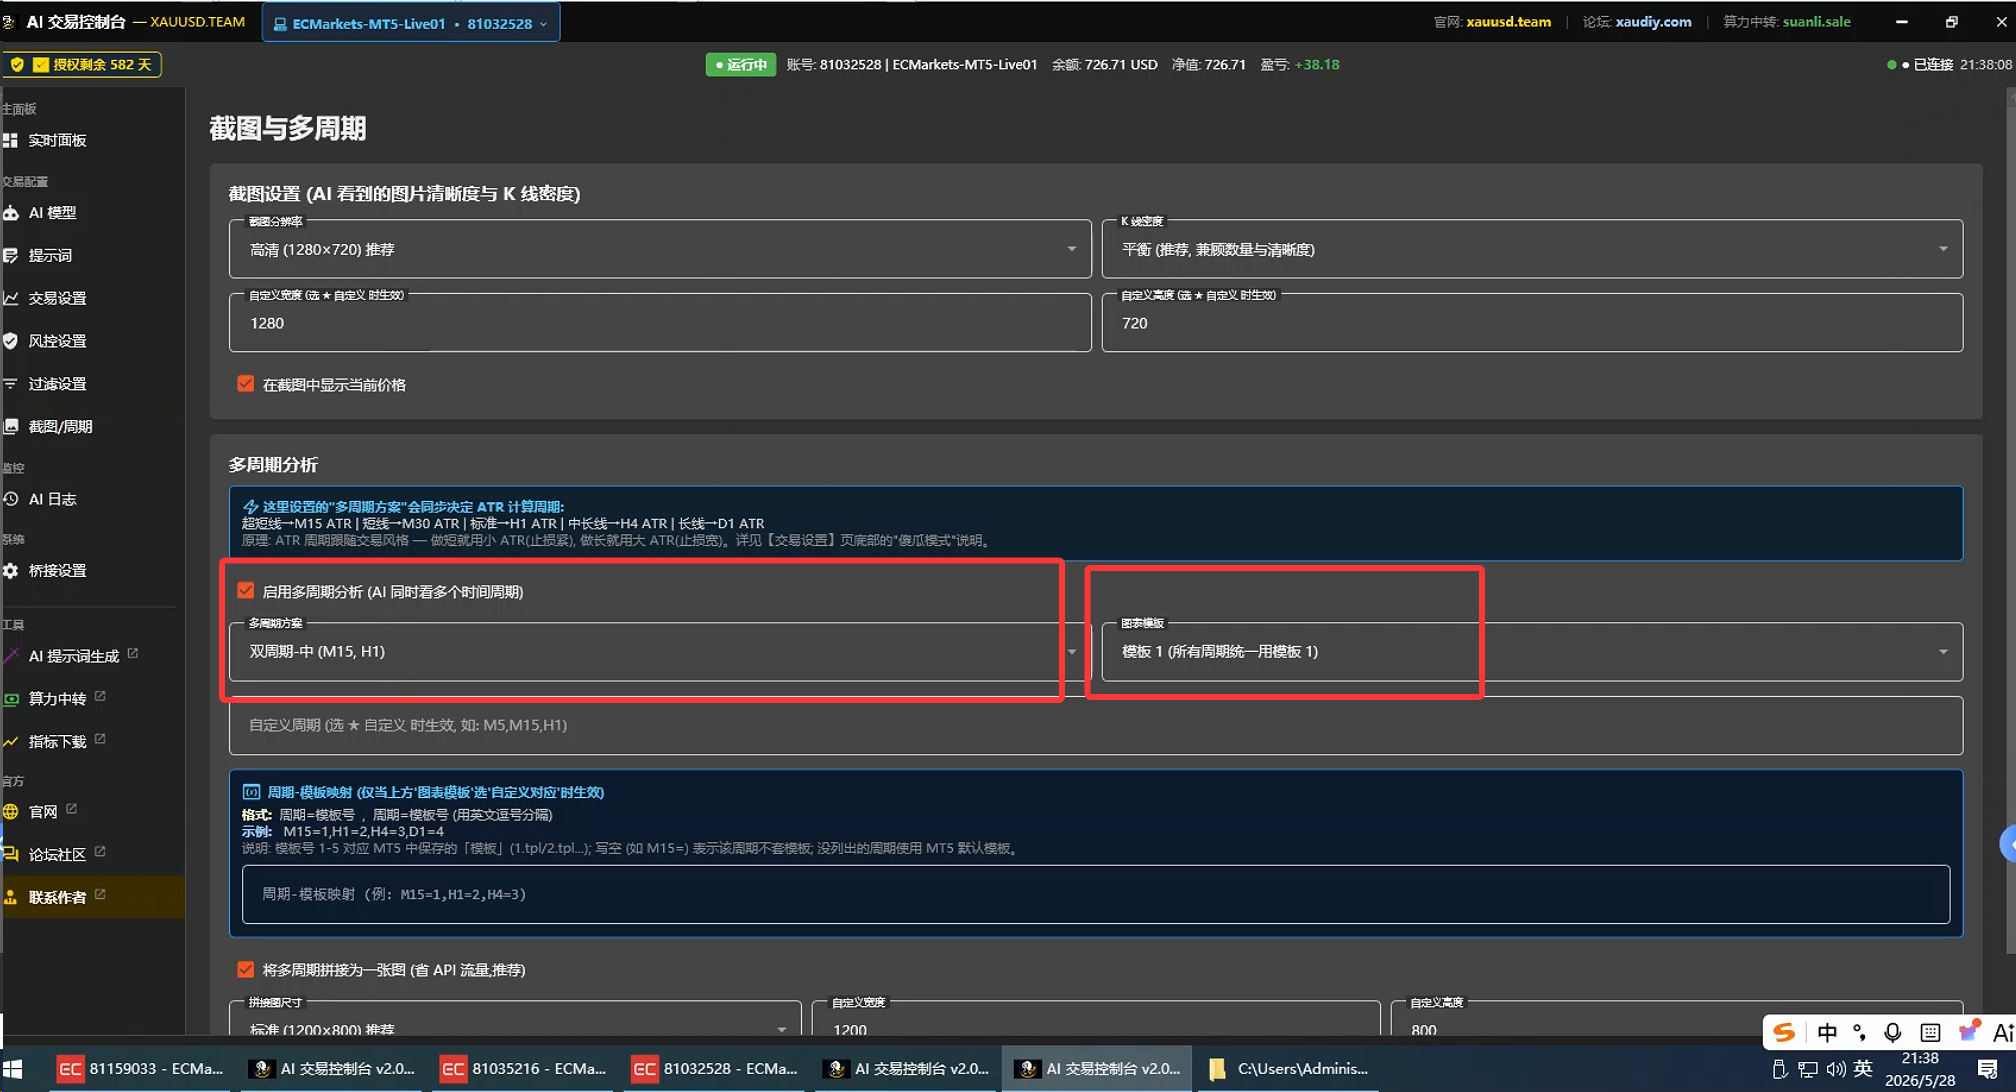The width and height of the screenshot is (2016, 1092).
Task: Switch to 提示词 sidebar item
Action: pyautogui.click(x=50, y=256)
